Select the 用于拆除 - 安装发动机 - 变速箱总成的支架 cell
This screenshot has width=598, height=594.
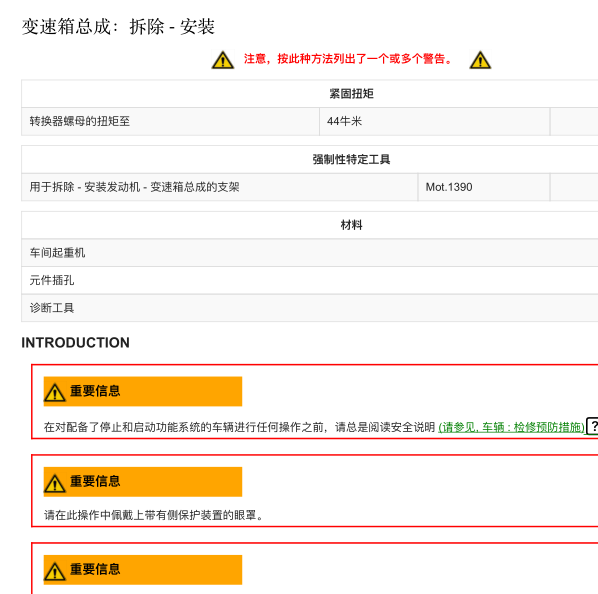pos(220,187)
